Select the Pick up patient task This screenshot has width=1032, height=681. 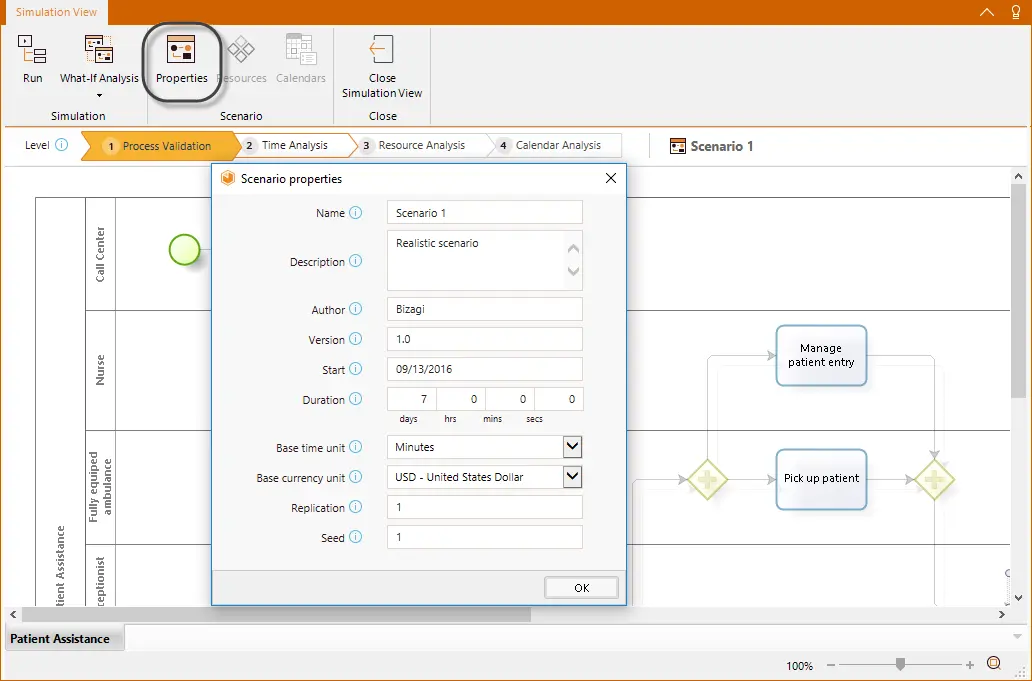coord(821,479)
